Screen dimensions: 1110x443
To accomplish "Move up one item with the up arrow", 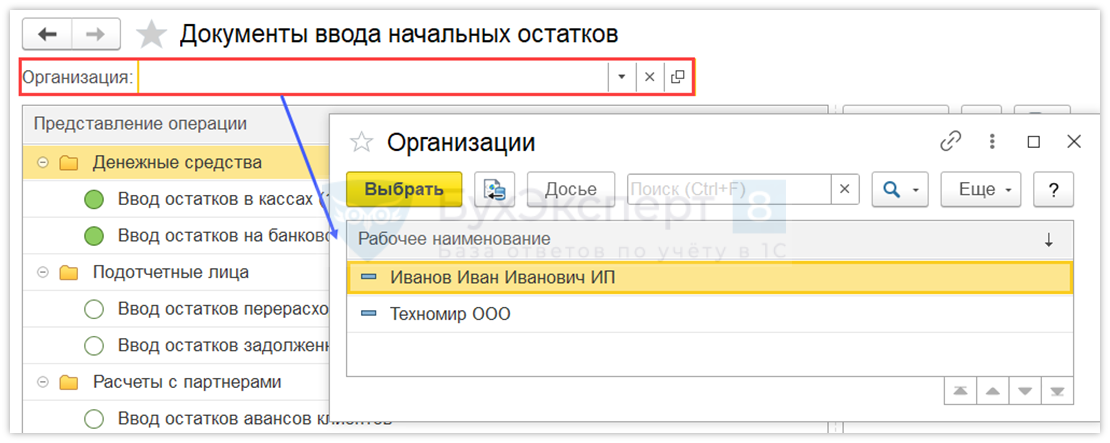I will pyautogui.click(x=992, y=391).
